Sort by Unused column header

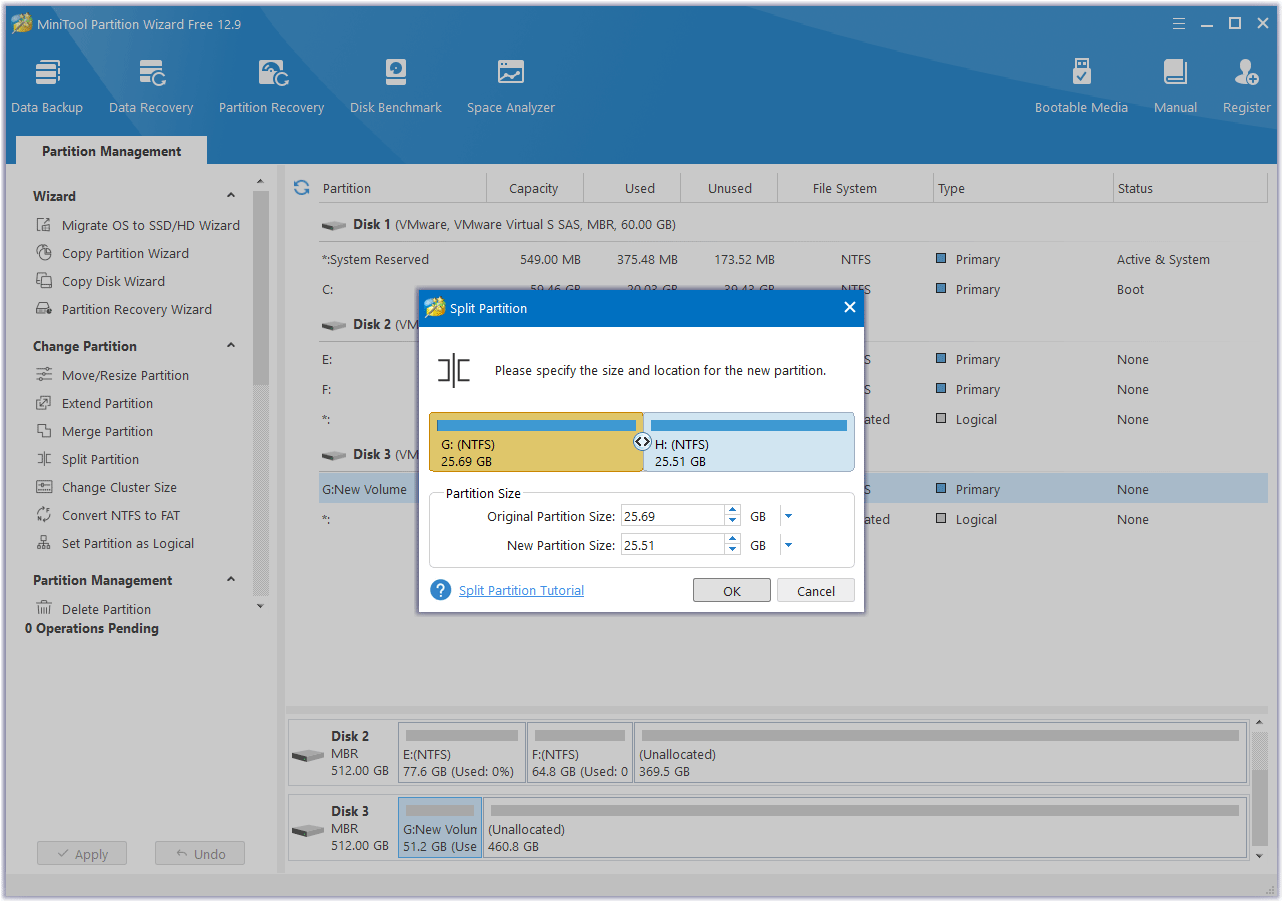[730, 188]
